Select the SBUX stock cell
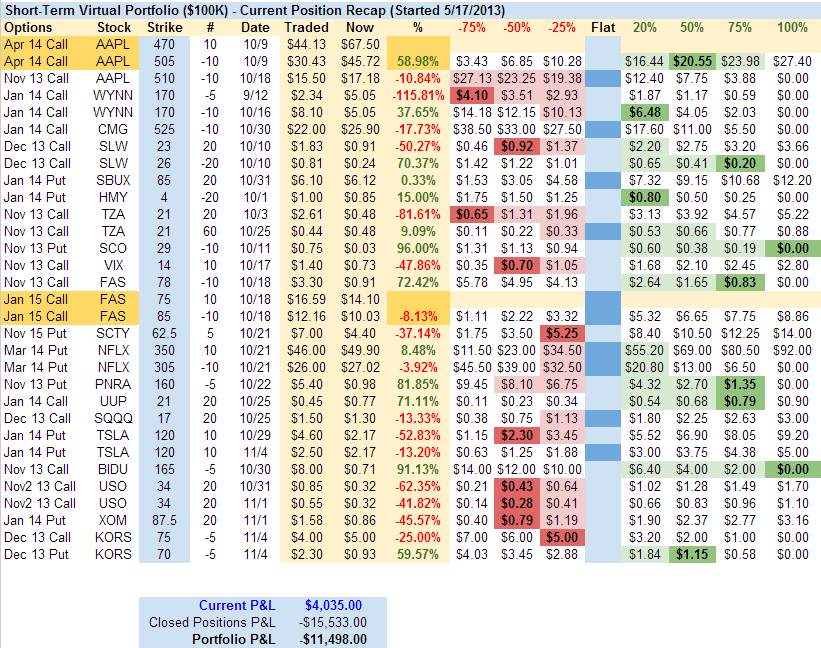This screenshot has width=821, height=648. [x=113, y=180]
